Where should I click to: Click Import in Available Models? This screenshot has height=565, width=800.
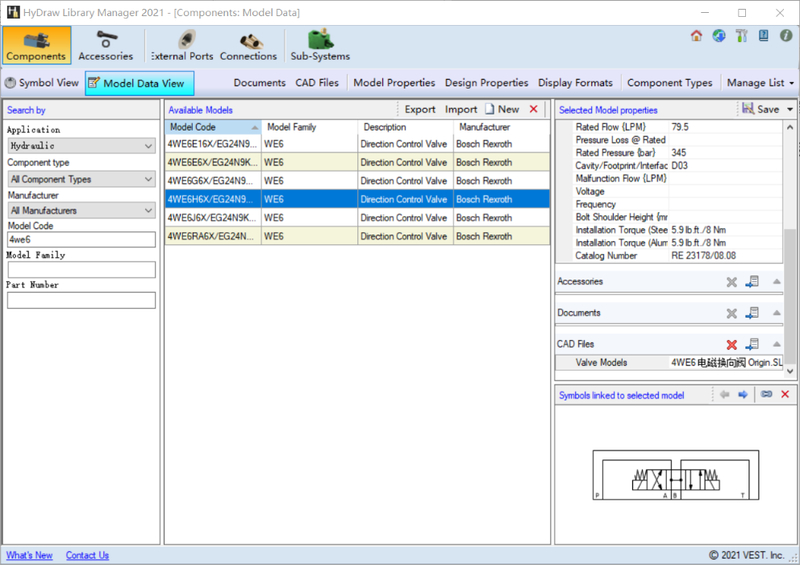461,109
